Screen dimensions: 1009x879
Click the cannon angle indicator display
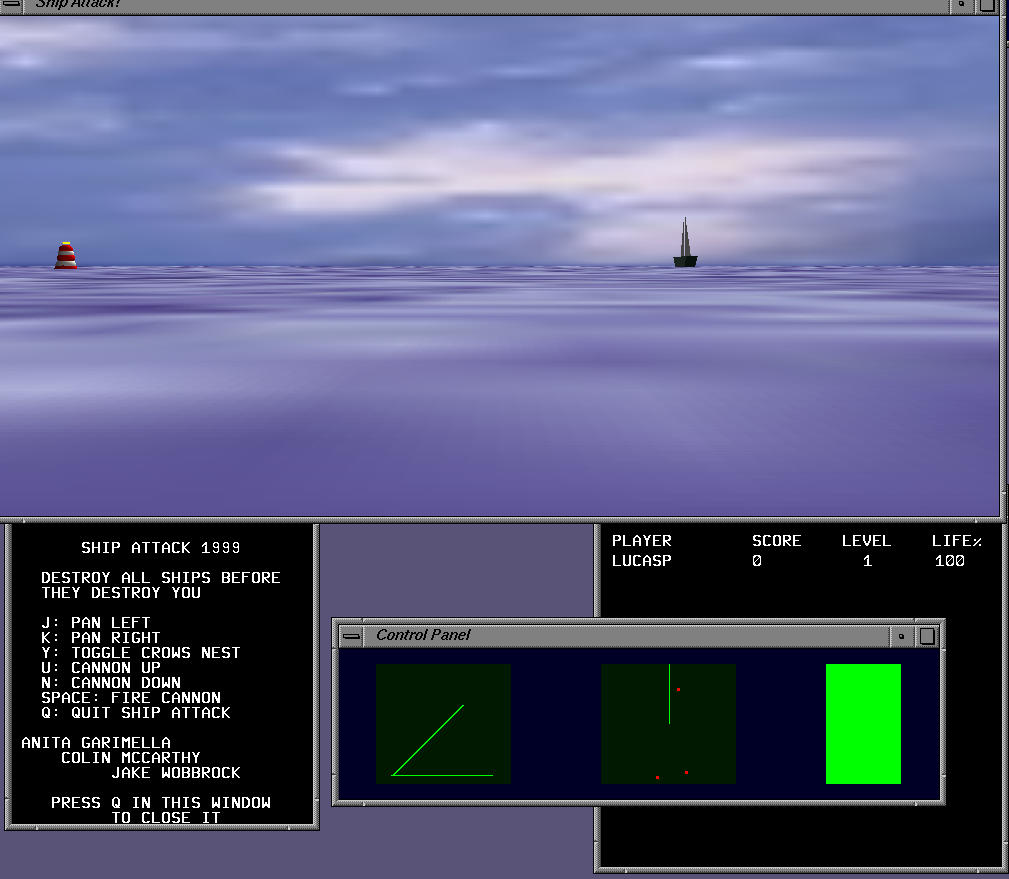(x=443, y=723)
